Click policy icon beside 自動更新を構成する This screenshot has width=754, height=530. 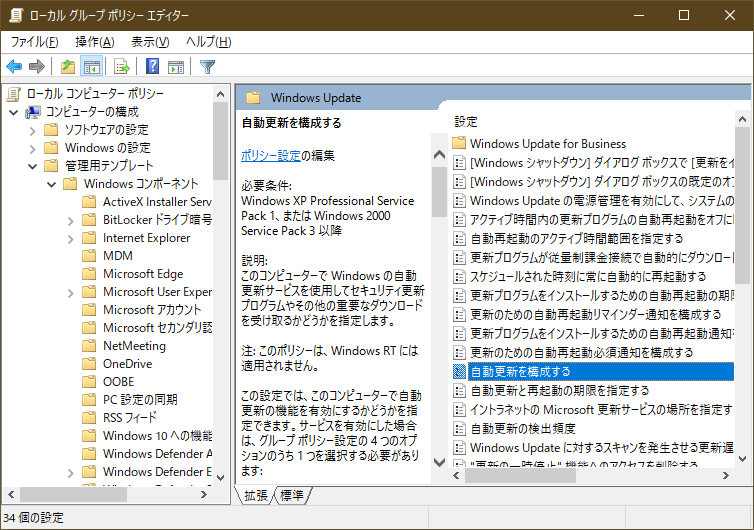click(x=460, y=371)
